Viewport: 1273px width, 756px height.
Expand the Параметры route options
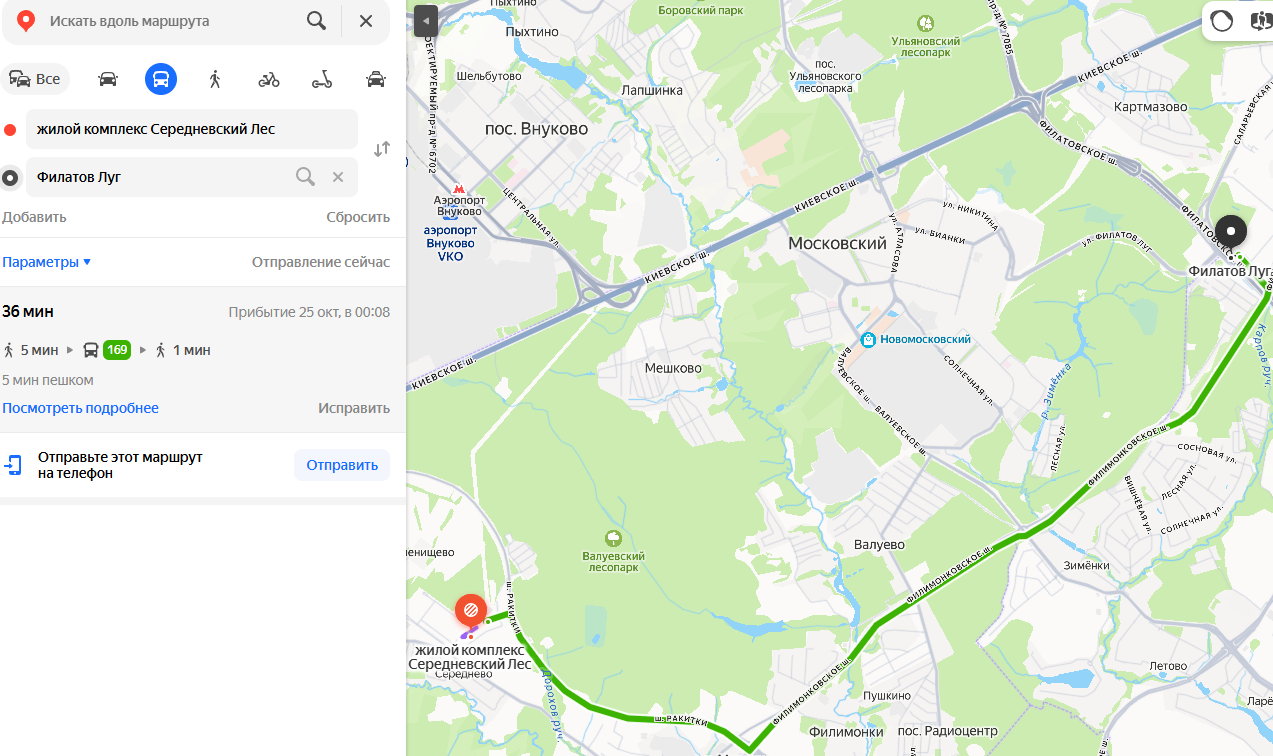(x=46, y=262)
